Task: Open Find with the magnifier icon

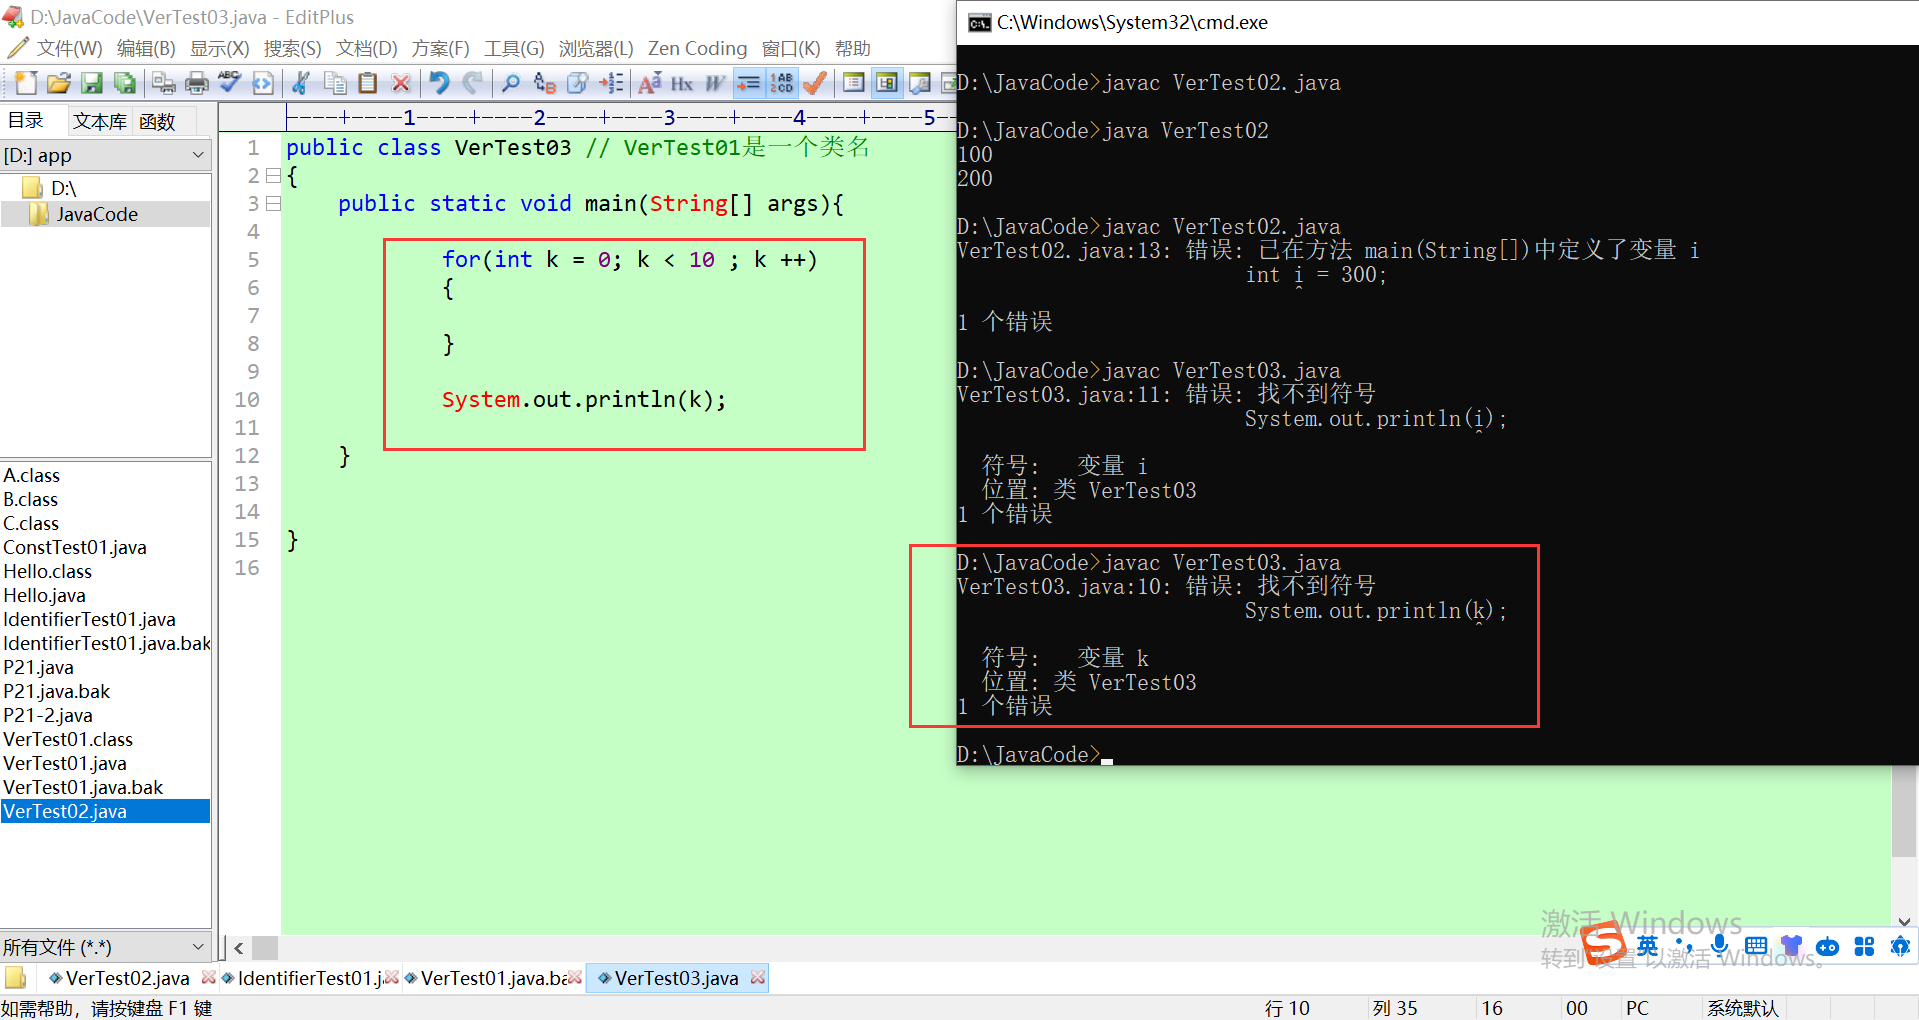Action: tap(511, 83)
